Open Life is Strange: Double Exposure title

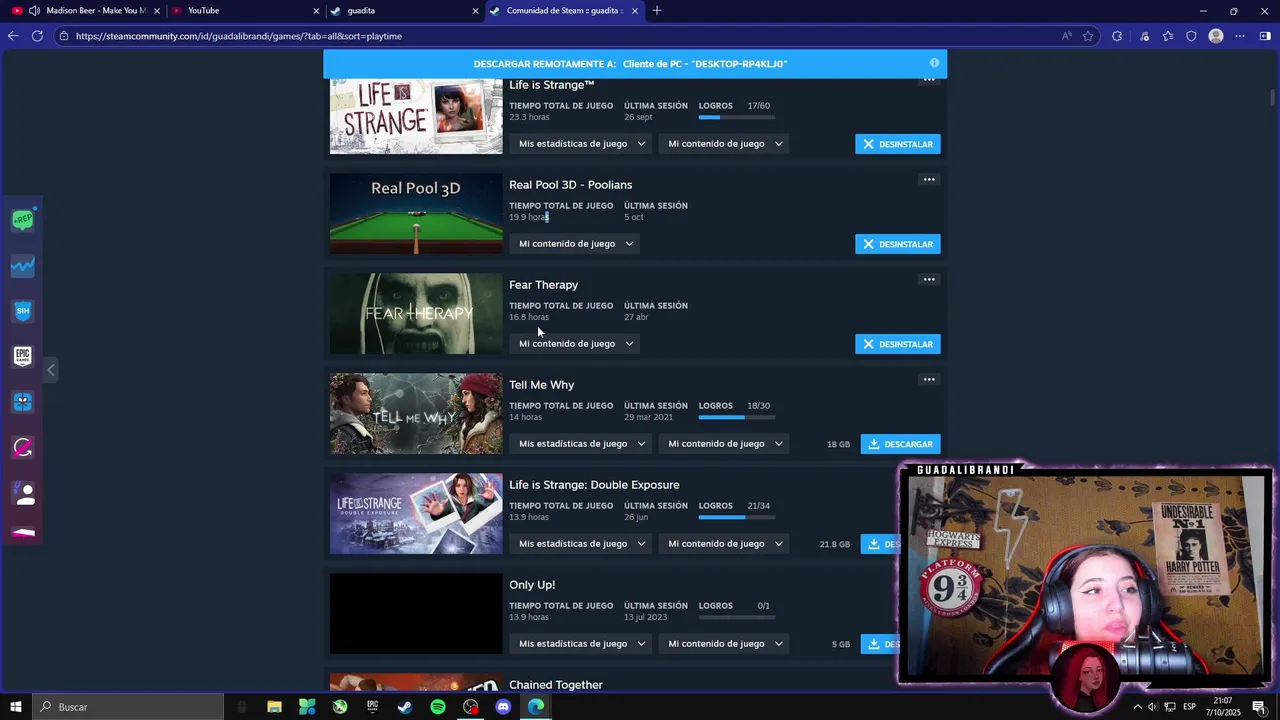click(594, 485)
